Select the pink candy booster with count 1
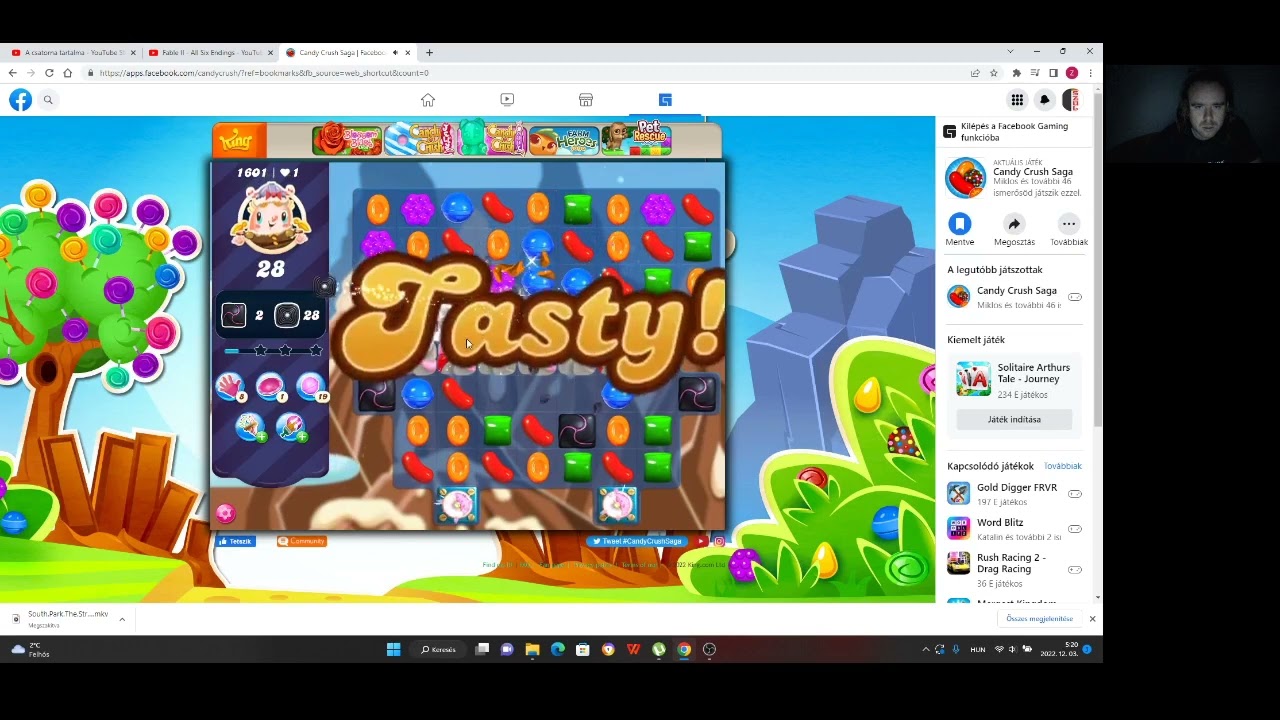The image size is (1280, 720). (270, 387)
